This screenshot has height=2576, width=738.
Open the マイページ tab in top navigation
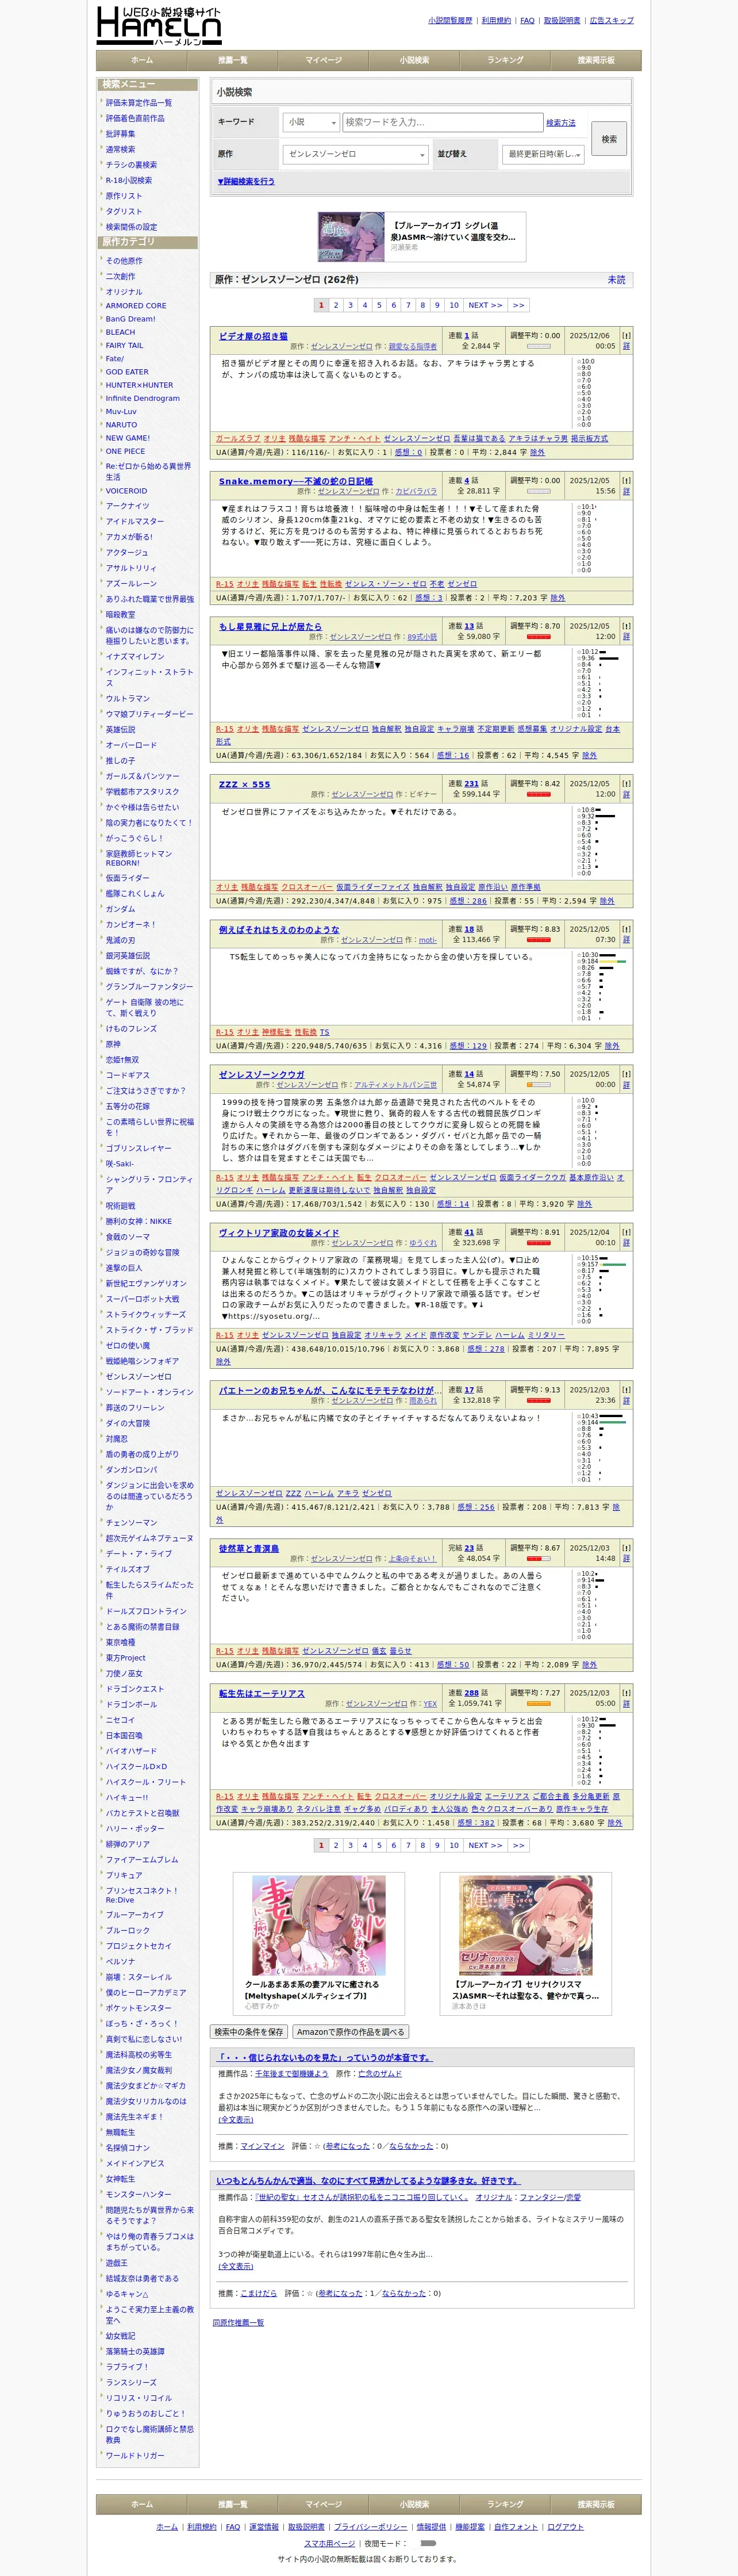pos(323,60)
